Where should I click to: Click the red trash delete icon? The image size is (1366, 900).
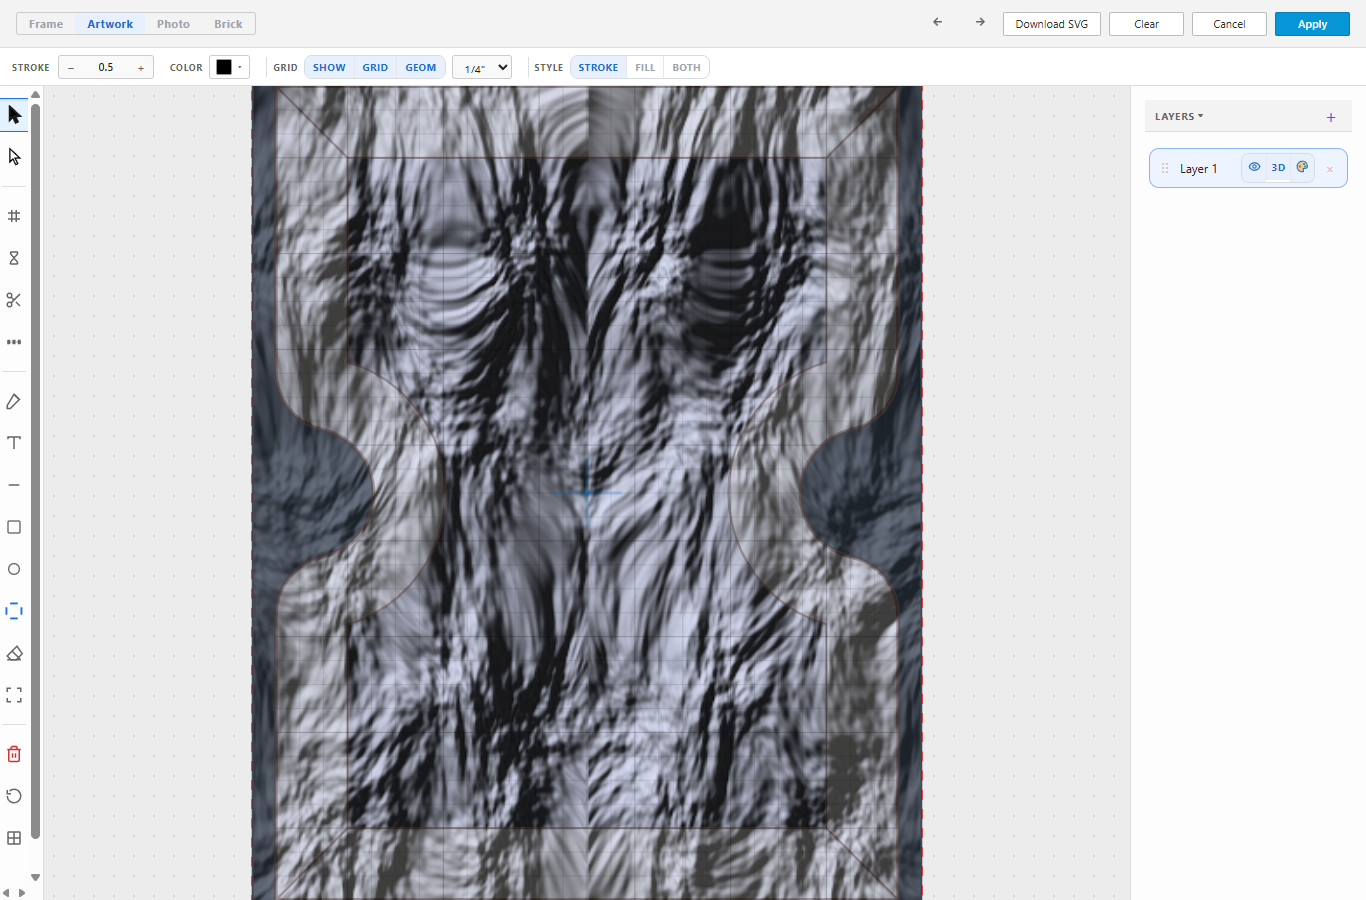[x=14, y=754]
